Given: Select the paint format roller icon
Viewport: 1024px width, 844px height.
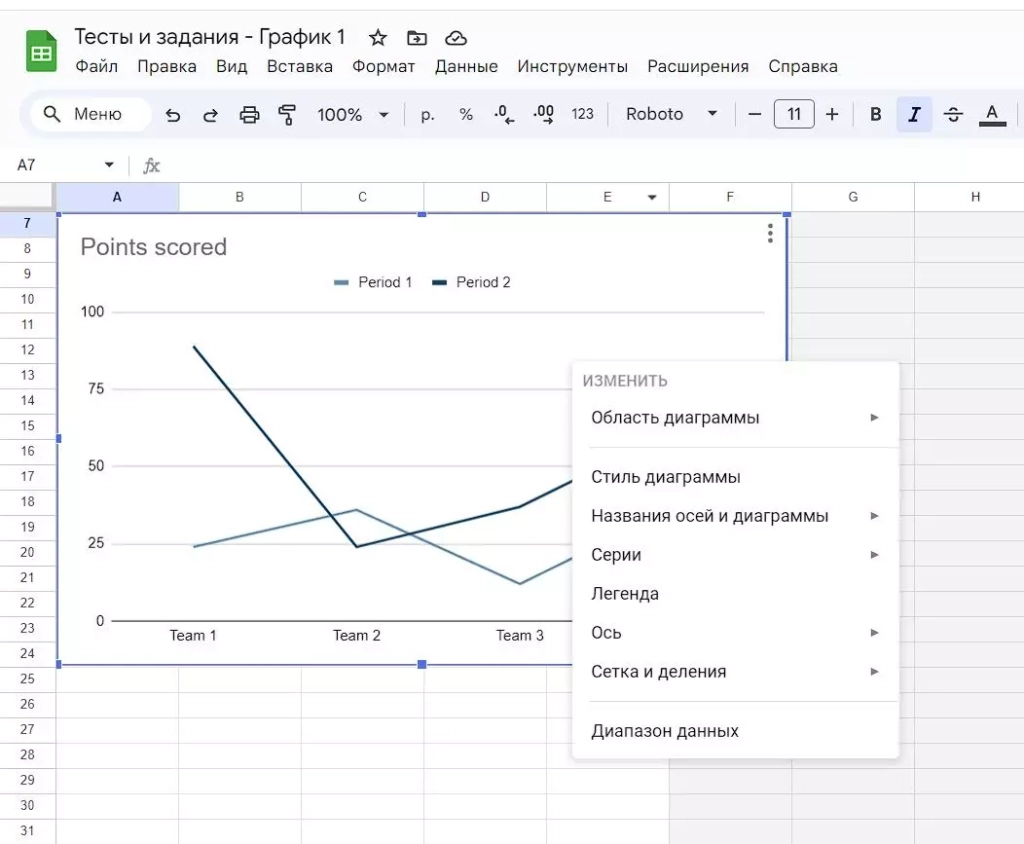Looking at the screenshot, I should pyautogui.click(x=288, y=115).
